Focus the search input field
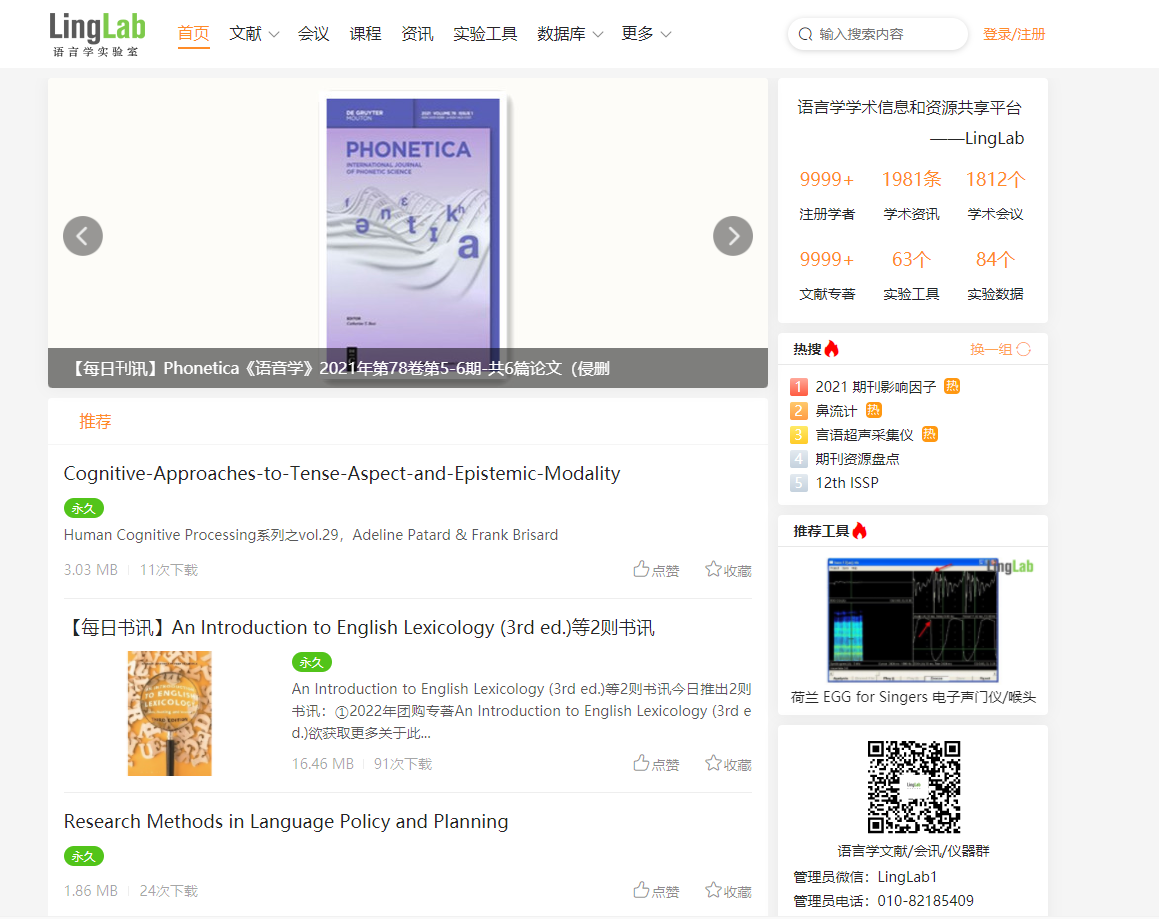1159x919 pixels. tap(888, 34)
